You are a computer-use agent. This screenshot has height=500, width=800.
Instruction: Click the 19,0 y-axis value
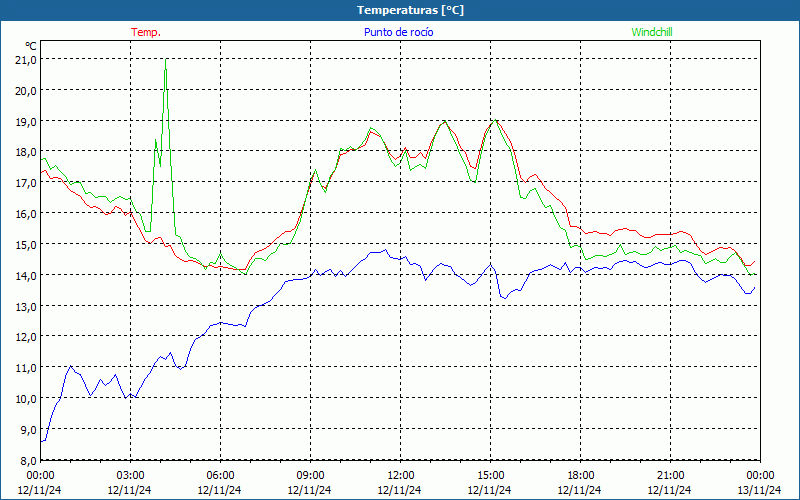(27, 121)
